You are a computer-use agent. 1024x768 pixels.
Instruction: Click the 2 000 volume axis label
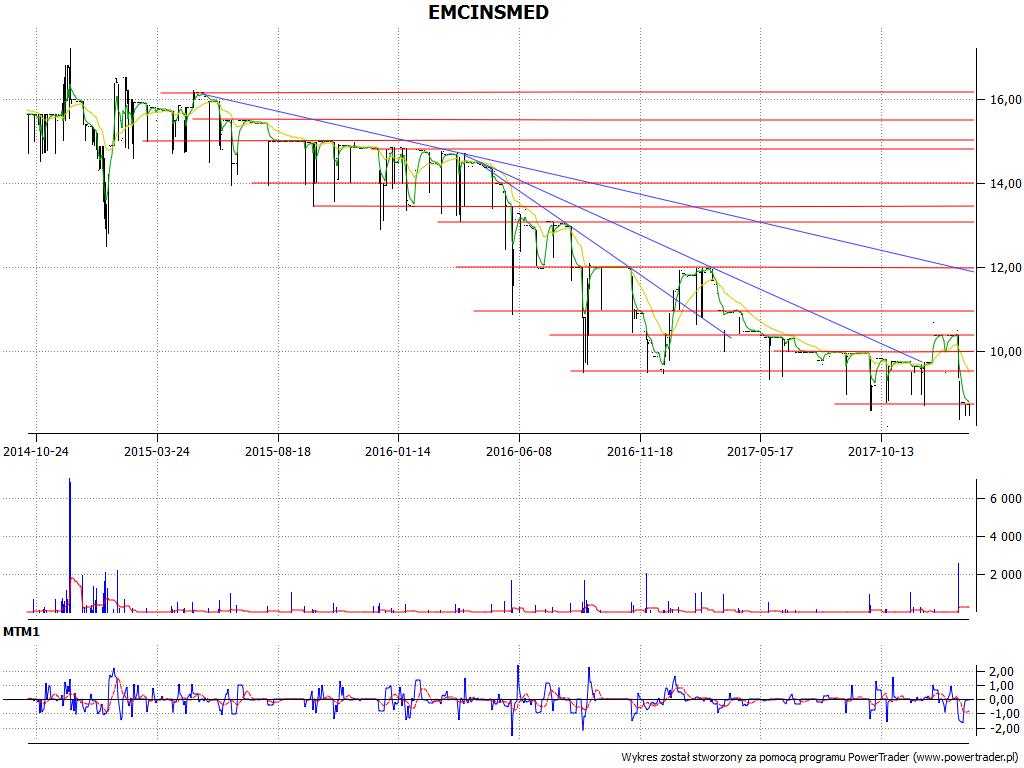pos(1006,575)
